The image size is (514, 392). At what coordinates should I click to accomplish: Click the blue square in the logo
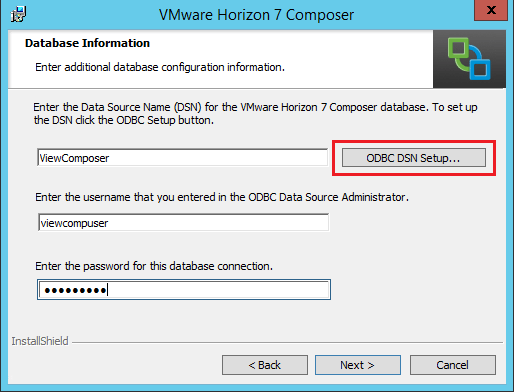tap(480, 69)
